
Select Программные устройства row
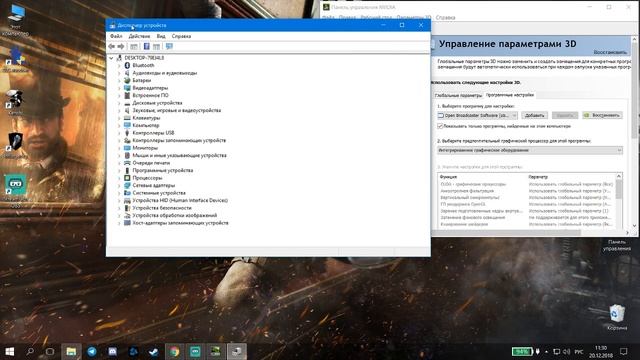click(162, 170)
